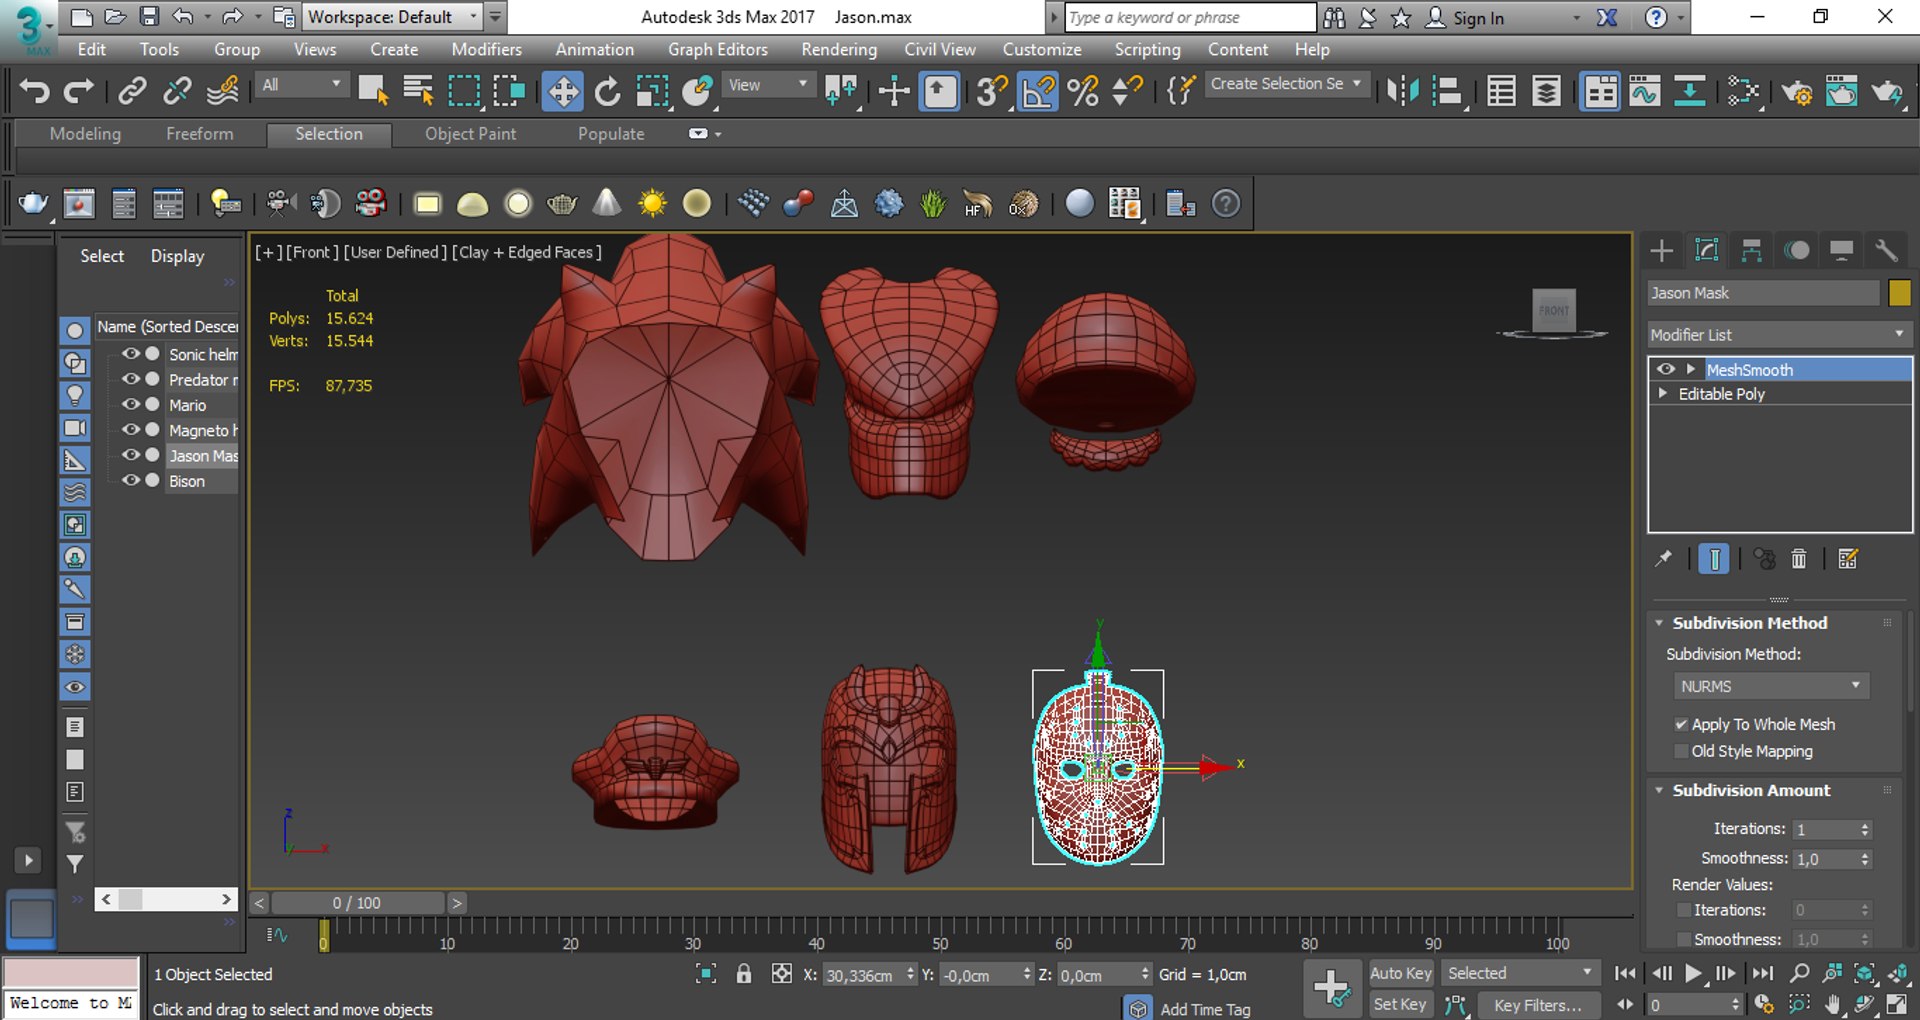This screenshot has width=1920, height=1020.
Task: Switch to the Utilities wrench panel
Action: tap(1886, 250)
